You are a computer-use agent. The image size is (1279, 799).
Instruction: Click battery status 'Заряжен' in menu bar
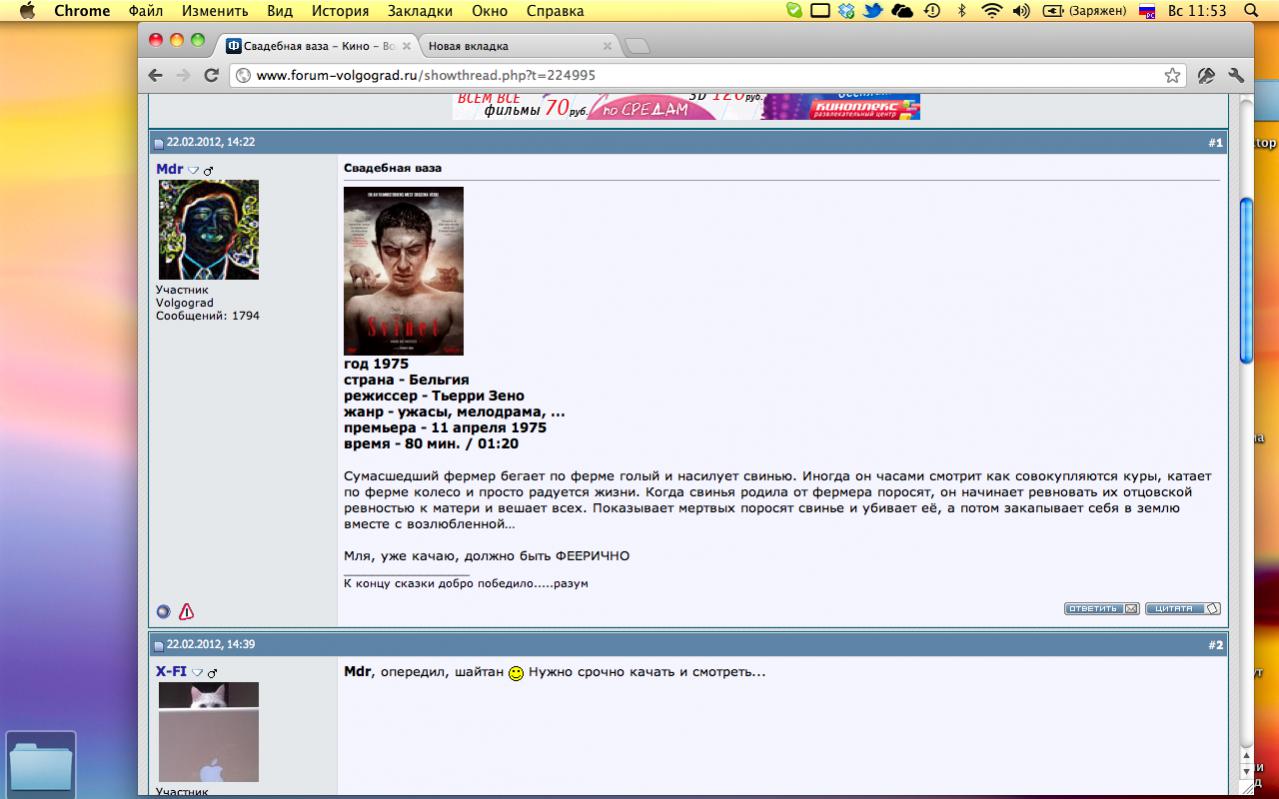click(1085, 11)
